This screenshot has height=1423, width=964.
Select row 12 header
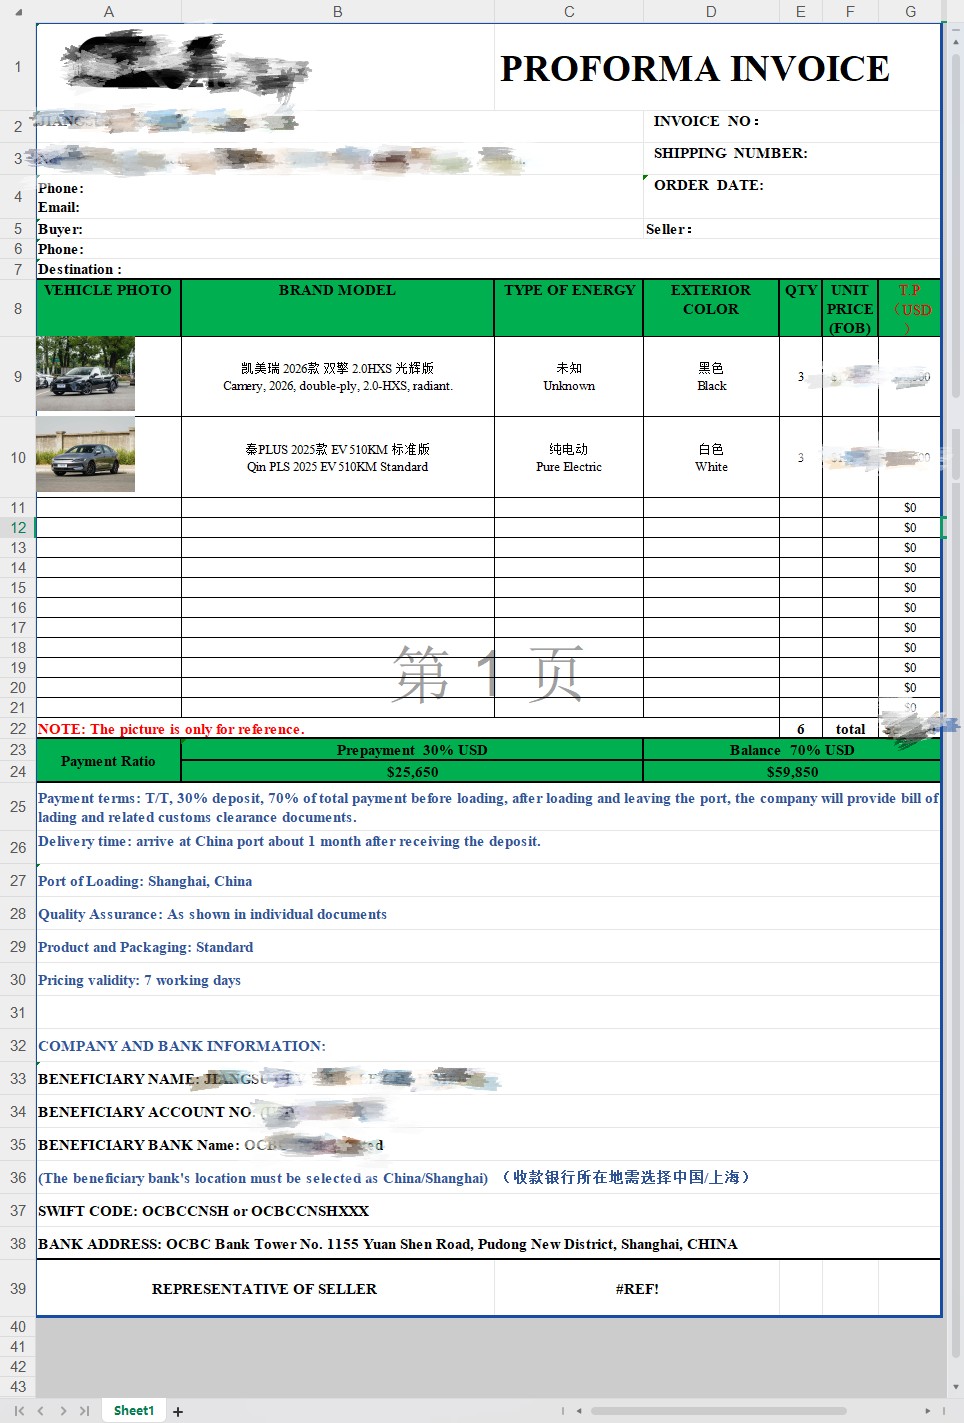pyautogui.click(x=18, y=527)
